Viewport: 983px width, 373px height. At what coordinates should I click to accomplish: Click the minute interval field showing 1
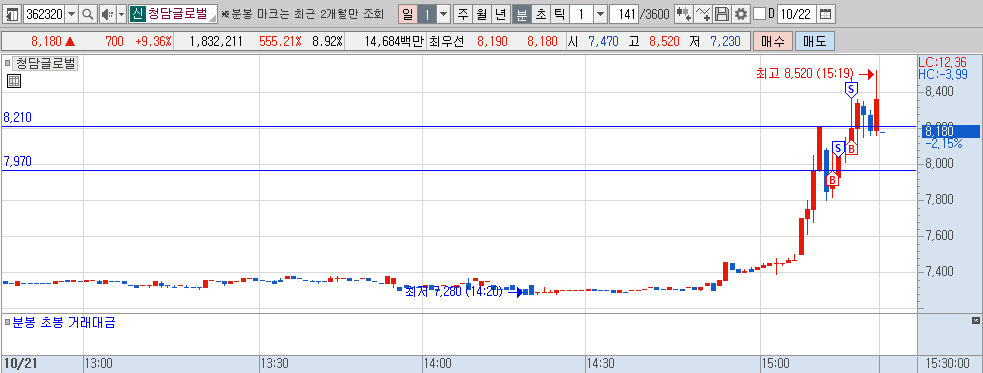(x=581, y=14)
